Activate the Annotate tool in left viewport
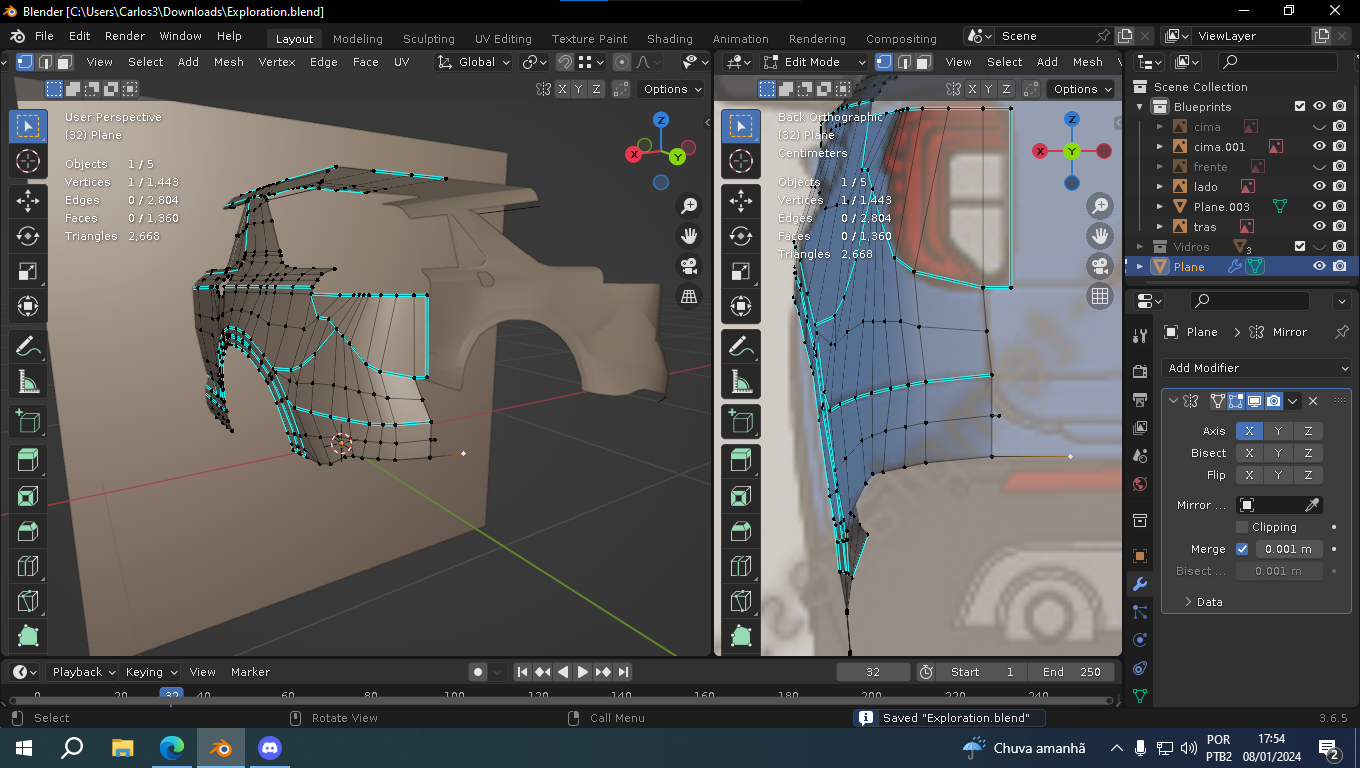The image size is (1360, 768). [28, 346]
